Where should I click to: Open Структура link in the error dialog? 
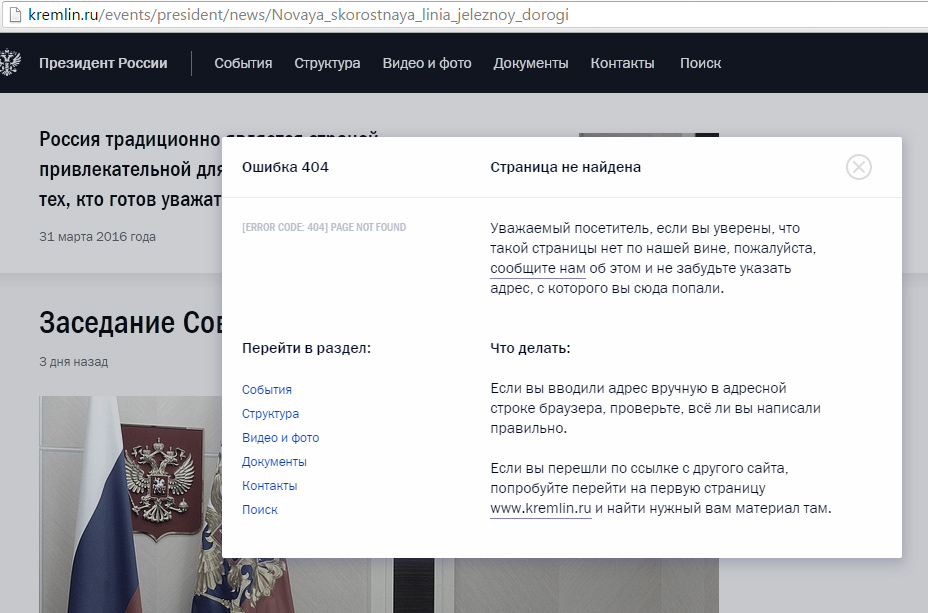click(270, 414)
